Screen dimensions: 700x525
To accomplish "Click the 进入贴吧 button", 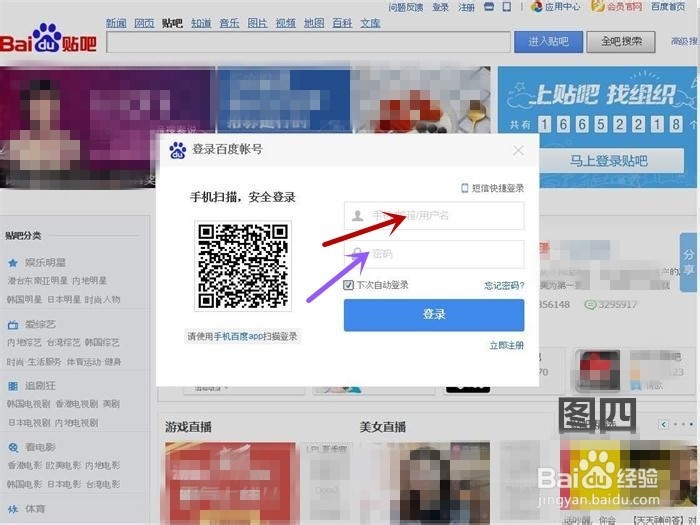I will (548, 42).
